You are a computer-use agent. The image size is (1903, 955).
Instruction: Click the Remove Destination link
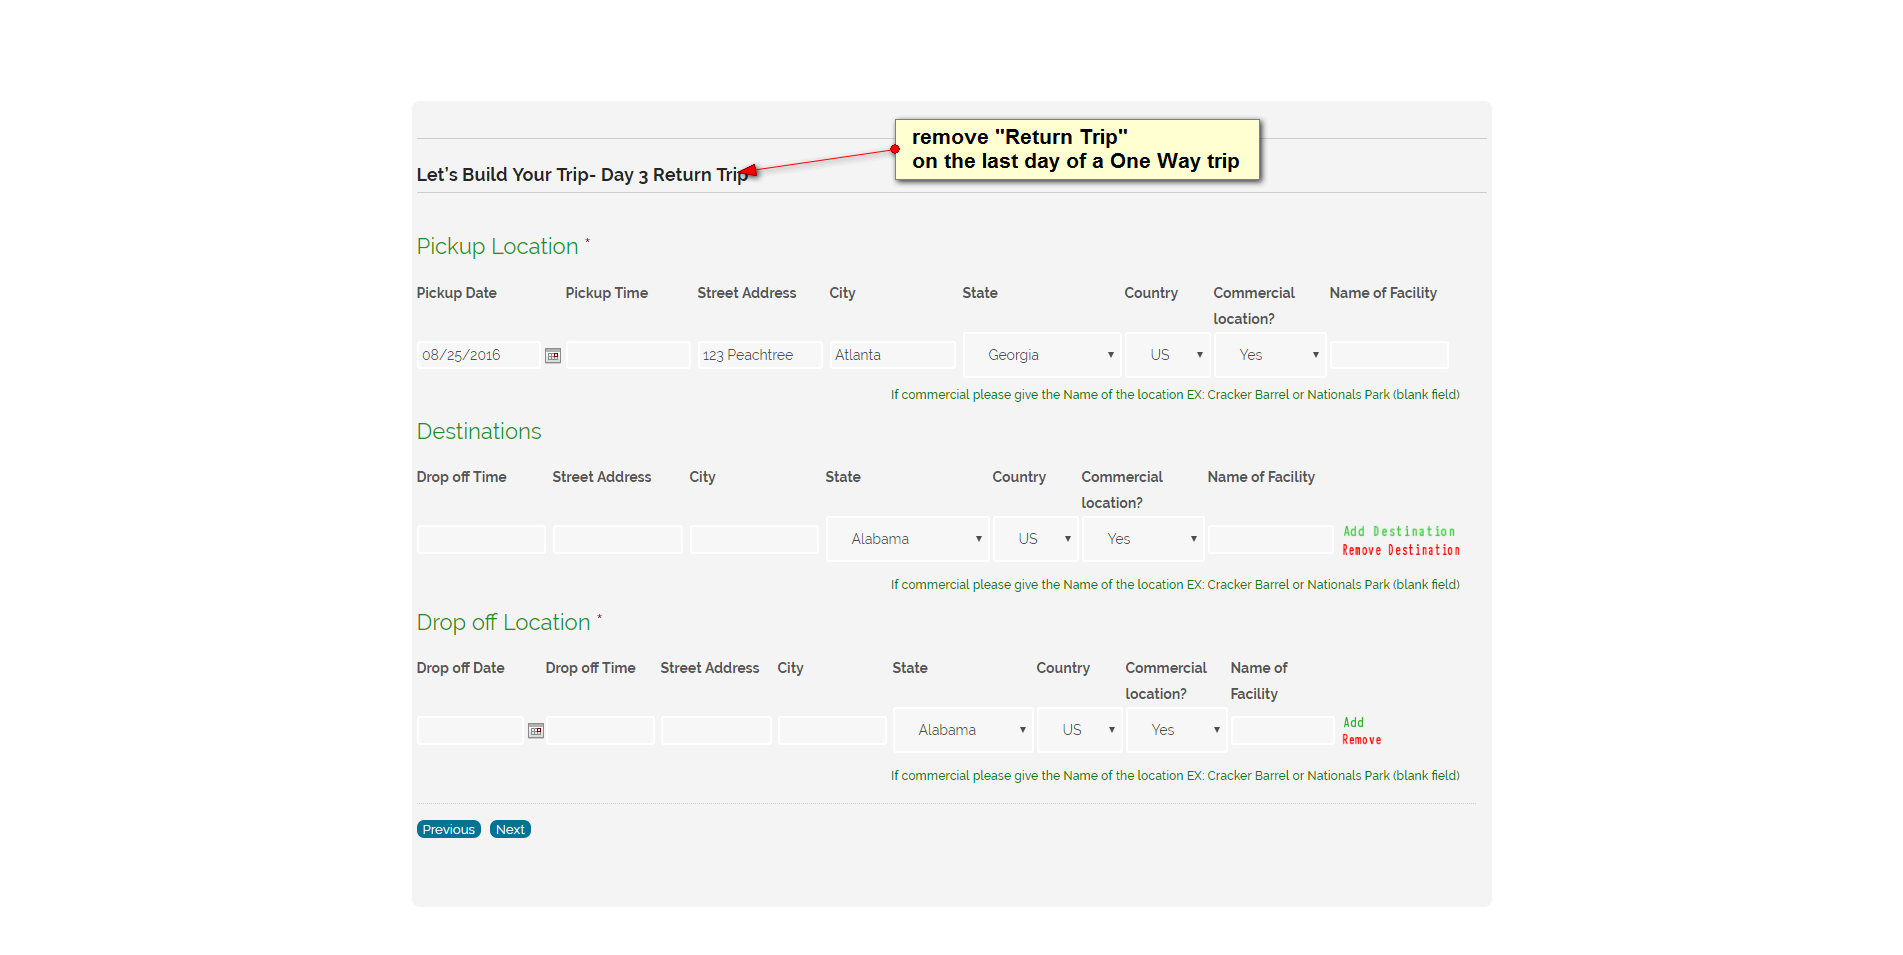(1401, 551)
